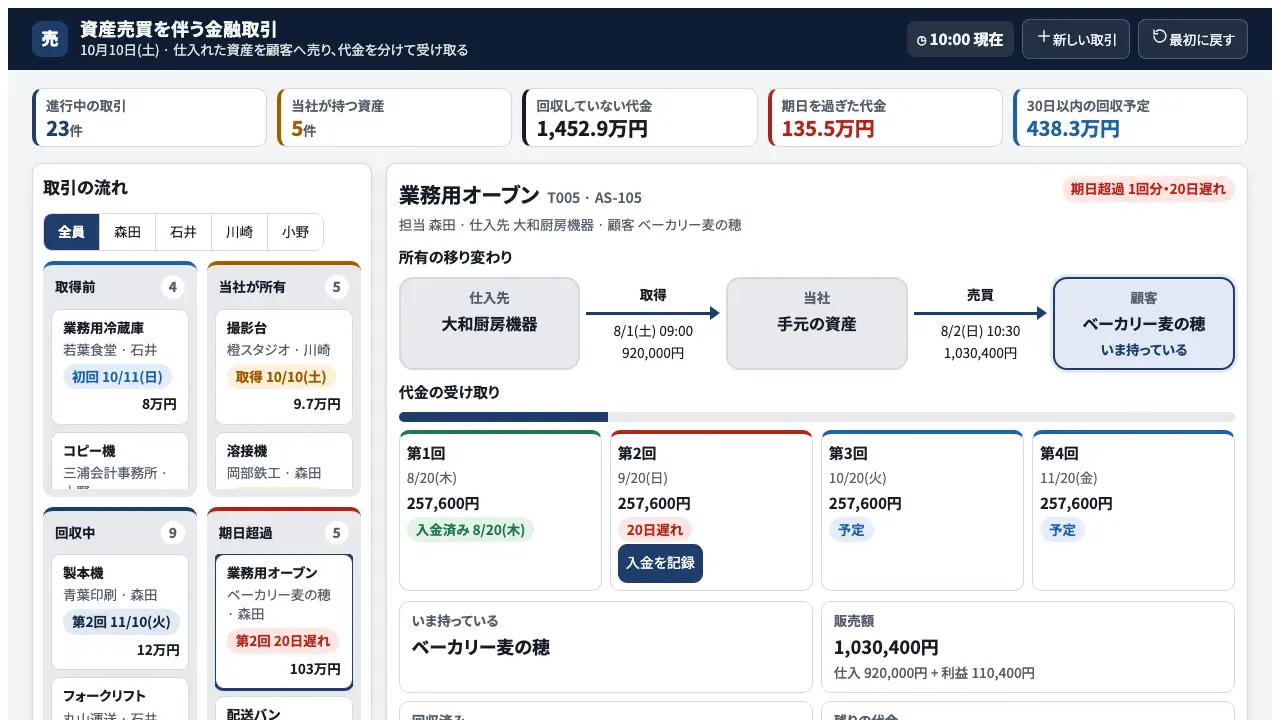Click the 当社 手元の資産 owner box
Viewport: 1280px width, 720px height.
817,324
